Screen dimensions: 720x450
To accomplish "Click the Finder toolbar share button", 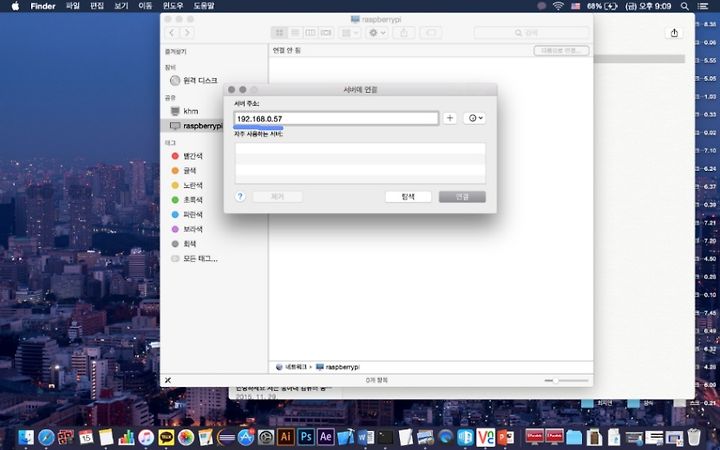I will [x=404, y=33].
